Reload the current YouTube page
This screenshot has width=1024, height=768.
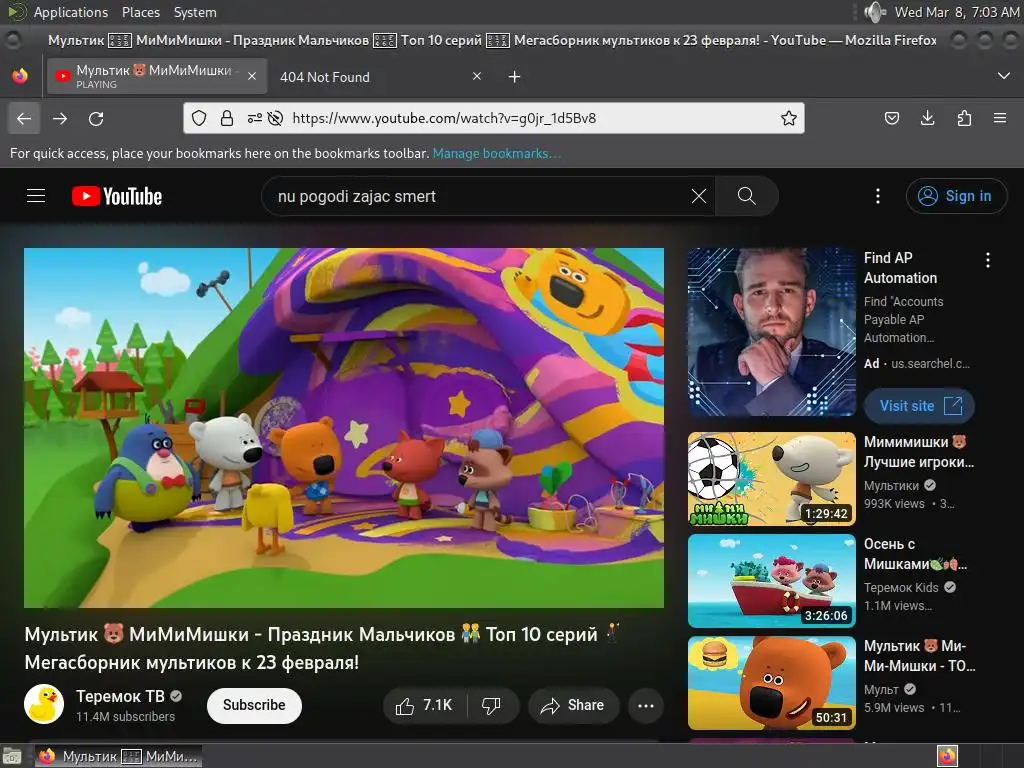pyautogui.click(x=96, y=119)
